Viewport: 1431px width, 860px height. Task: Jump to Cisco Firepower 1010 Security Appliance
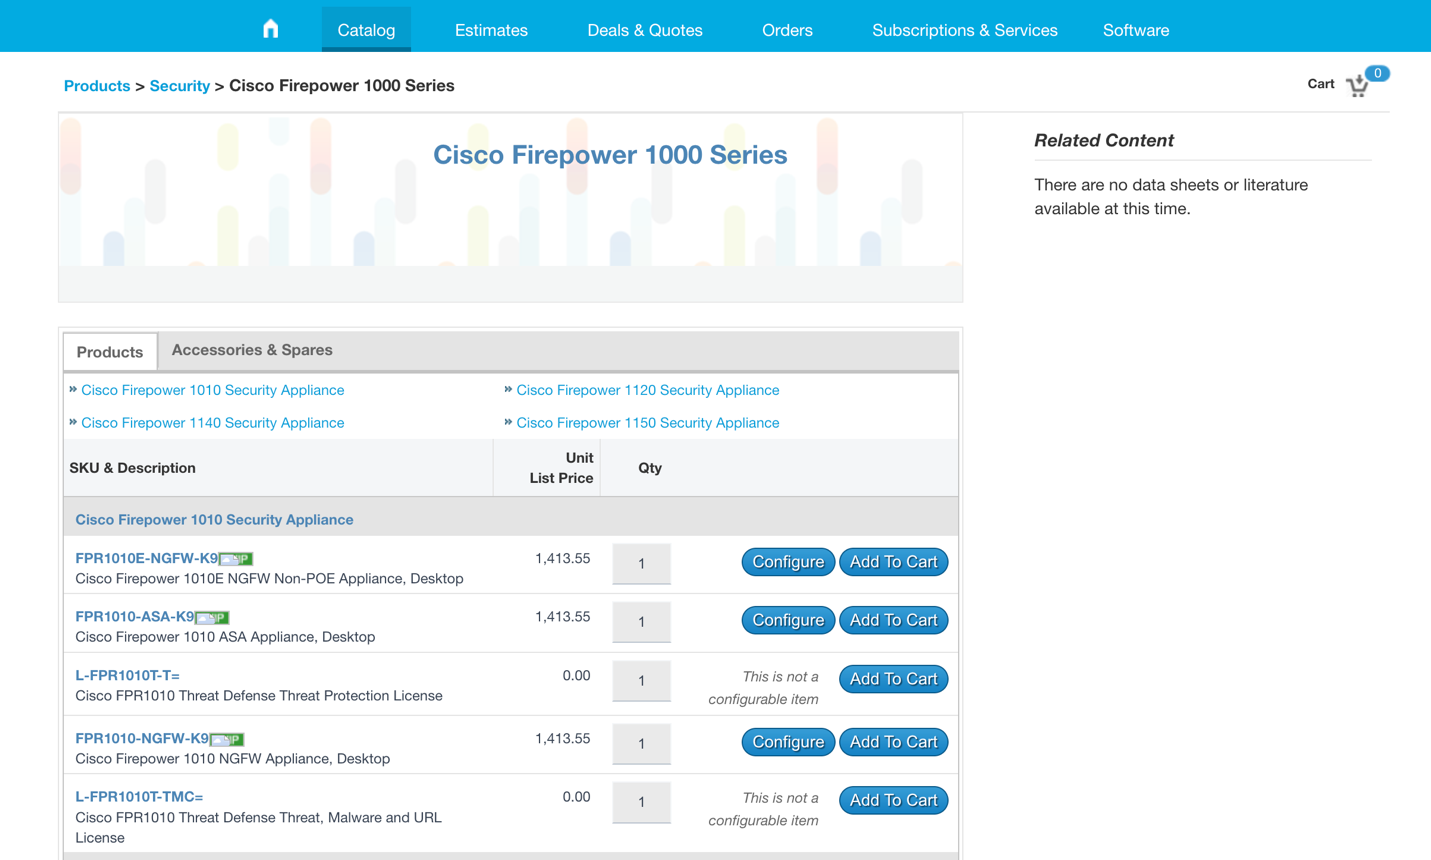(213, 390)
